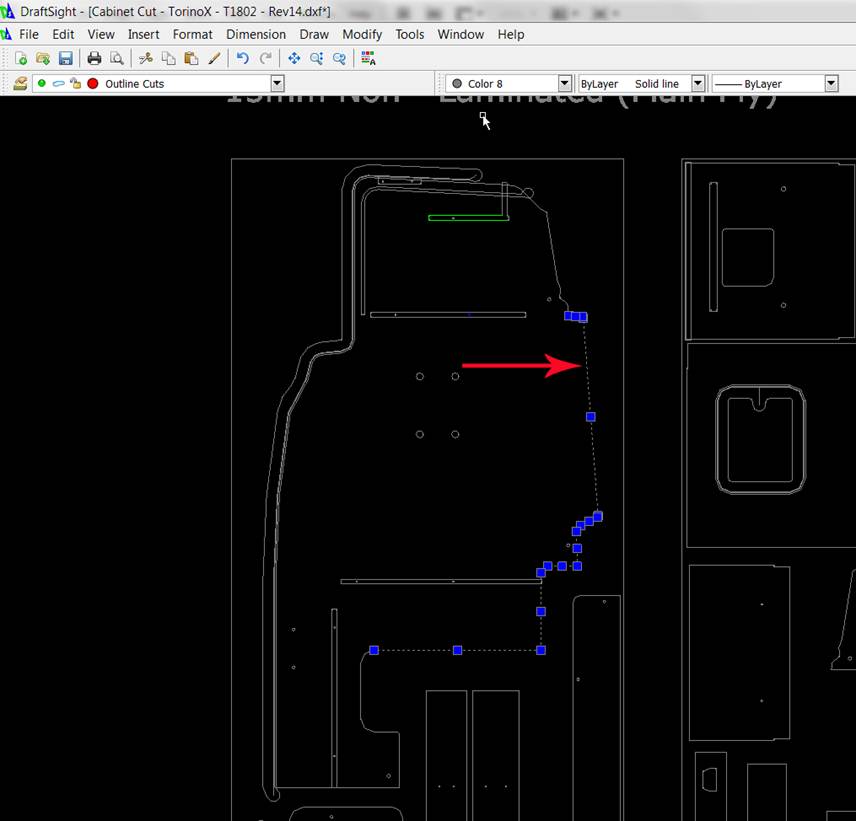Viewport: 856px width, 821px height.
Task: Expand the Solid line style dropdown
Action: 698,84
